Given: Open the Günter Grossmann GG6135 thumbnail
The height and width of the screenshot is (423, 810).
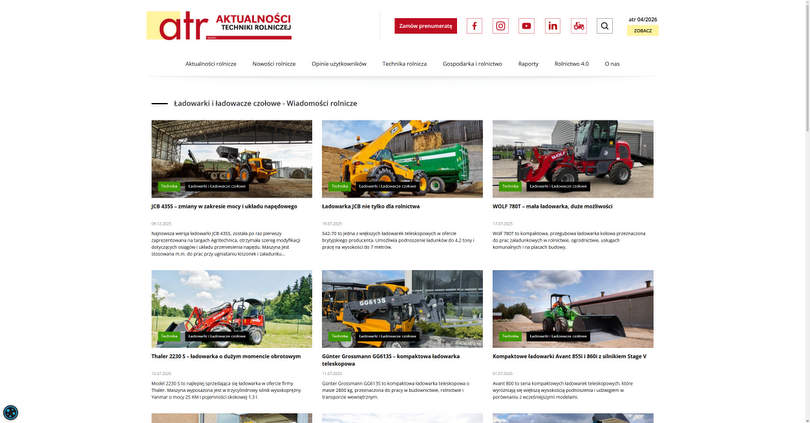Looking at the screenshot, I should (402, 309).
